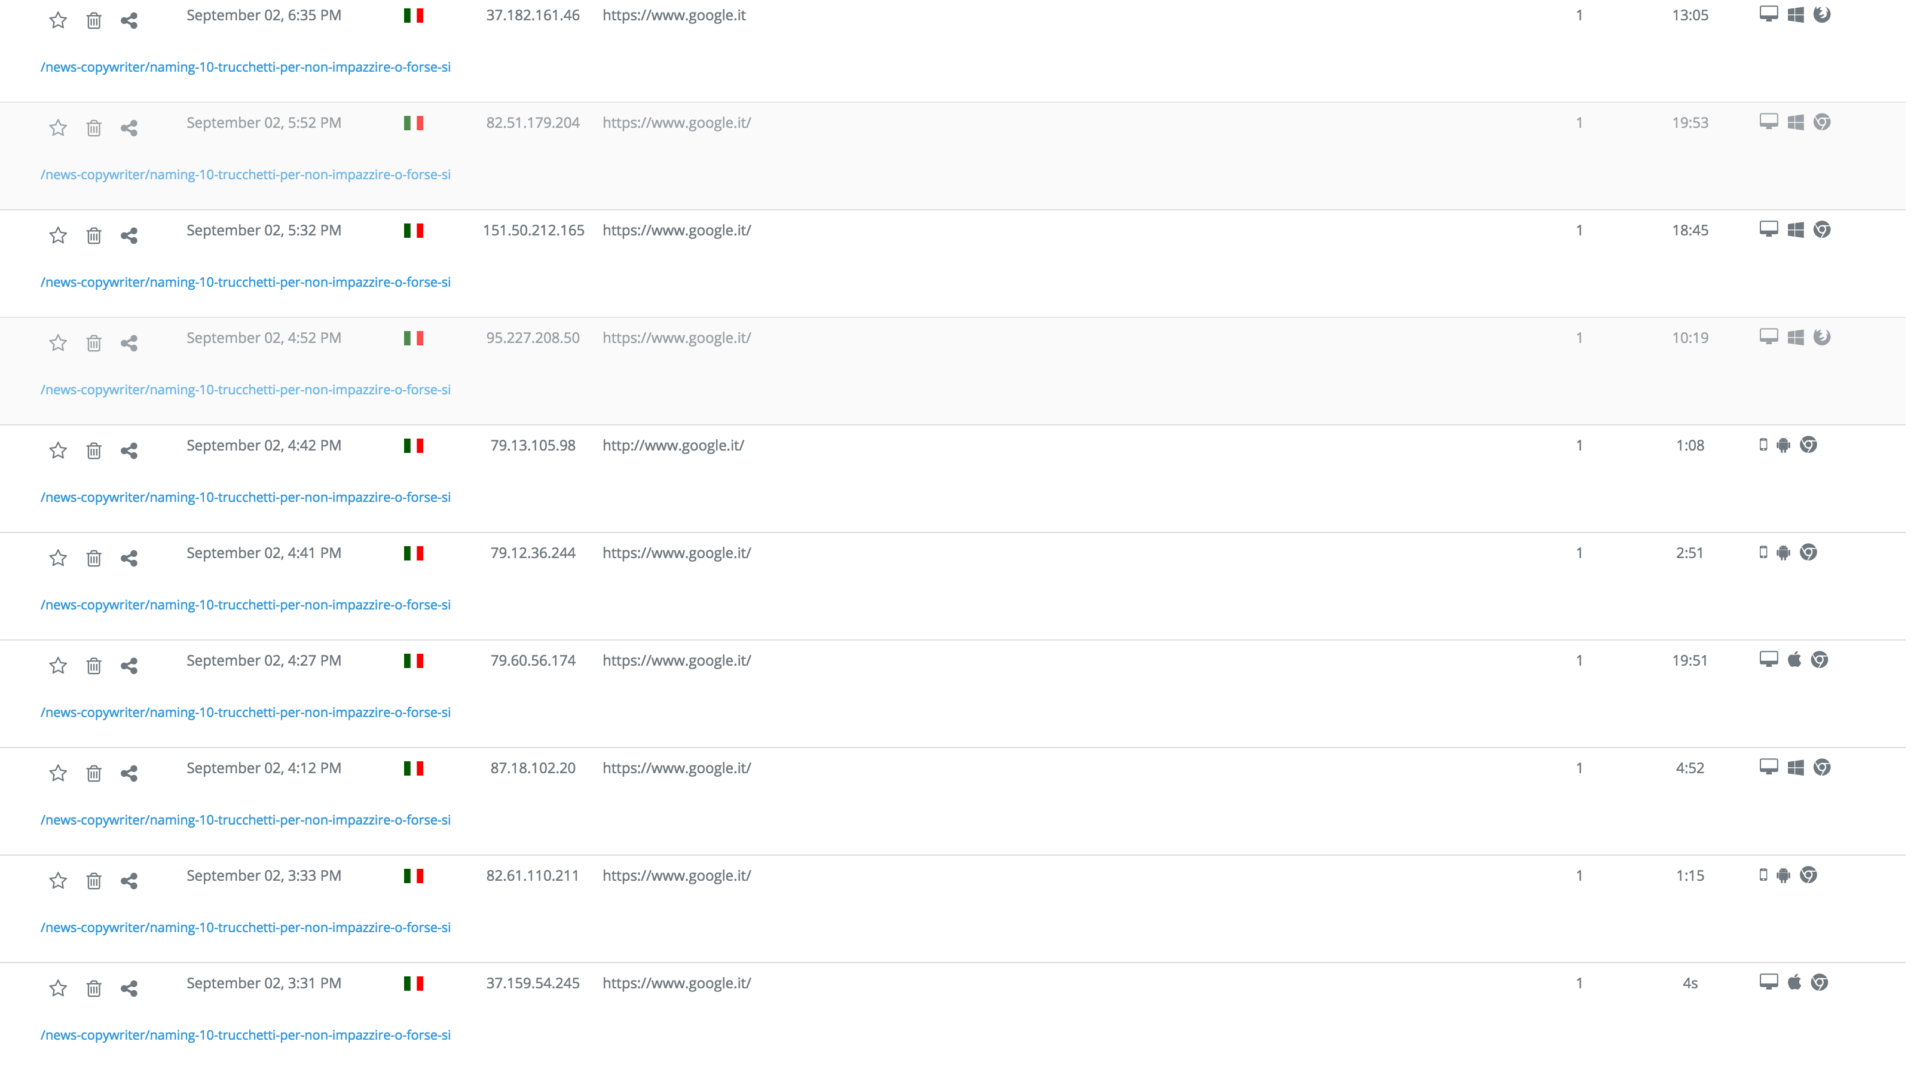This screenshot has height=1066, width=1920.
Task: Click the Chrome browser icon for 87.18.102.20
Action: point(1822,767)
